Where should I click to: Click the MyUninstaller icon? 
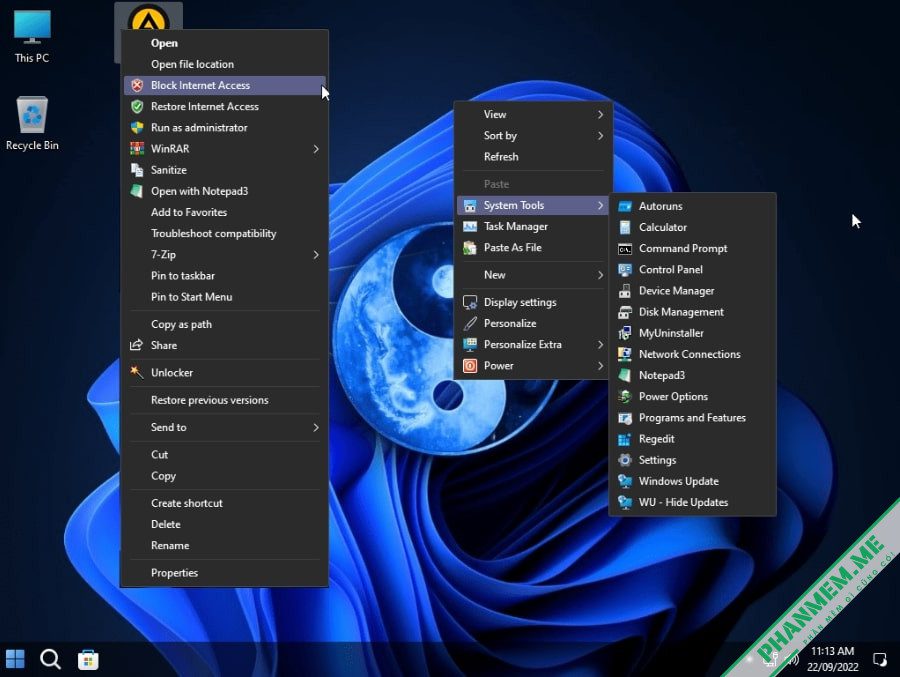[625, 333]
